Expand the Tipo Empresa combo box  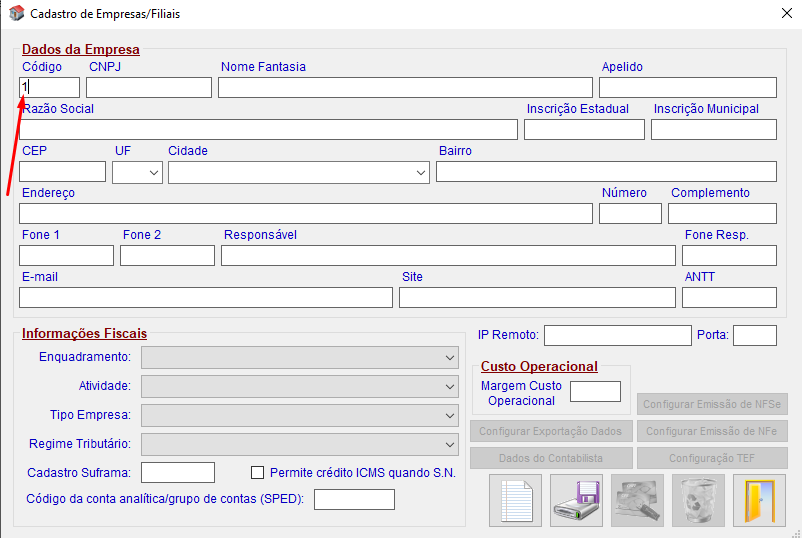click(300, 416)
